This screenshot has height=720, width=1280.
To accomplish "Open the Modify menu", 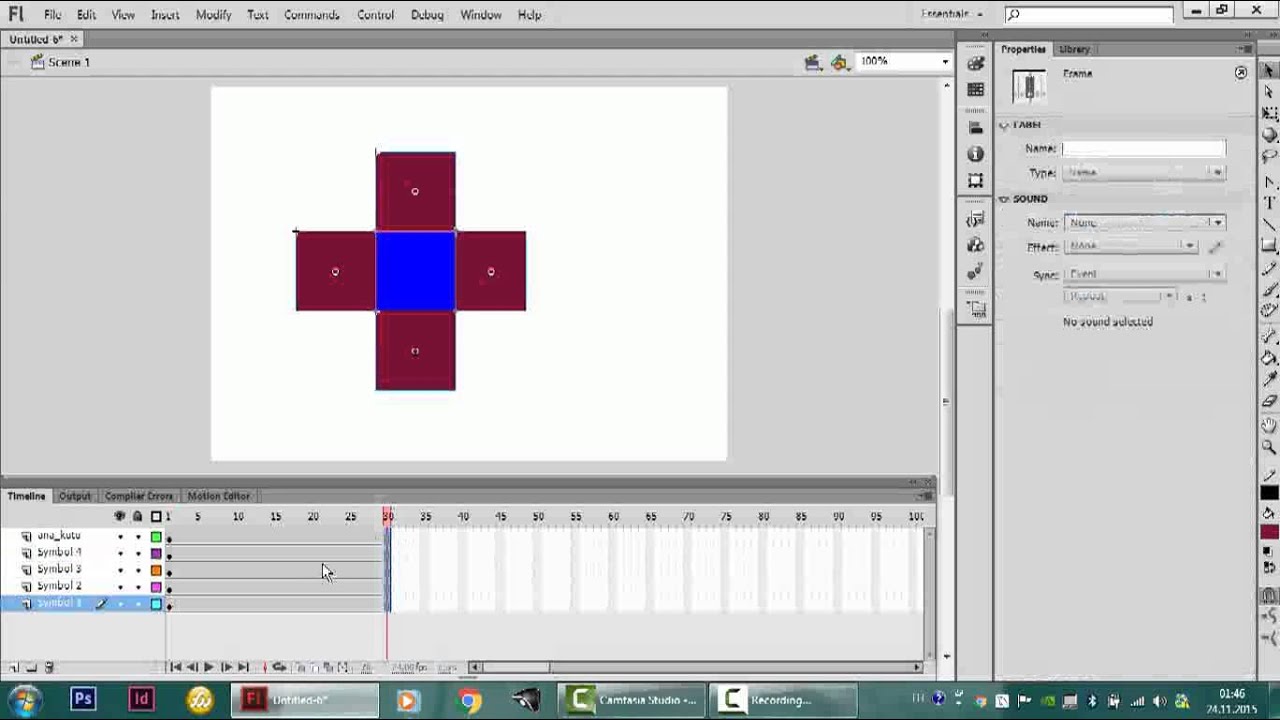I will click(x=213, y=14).
